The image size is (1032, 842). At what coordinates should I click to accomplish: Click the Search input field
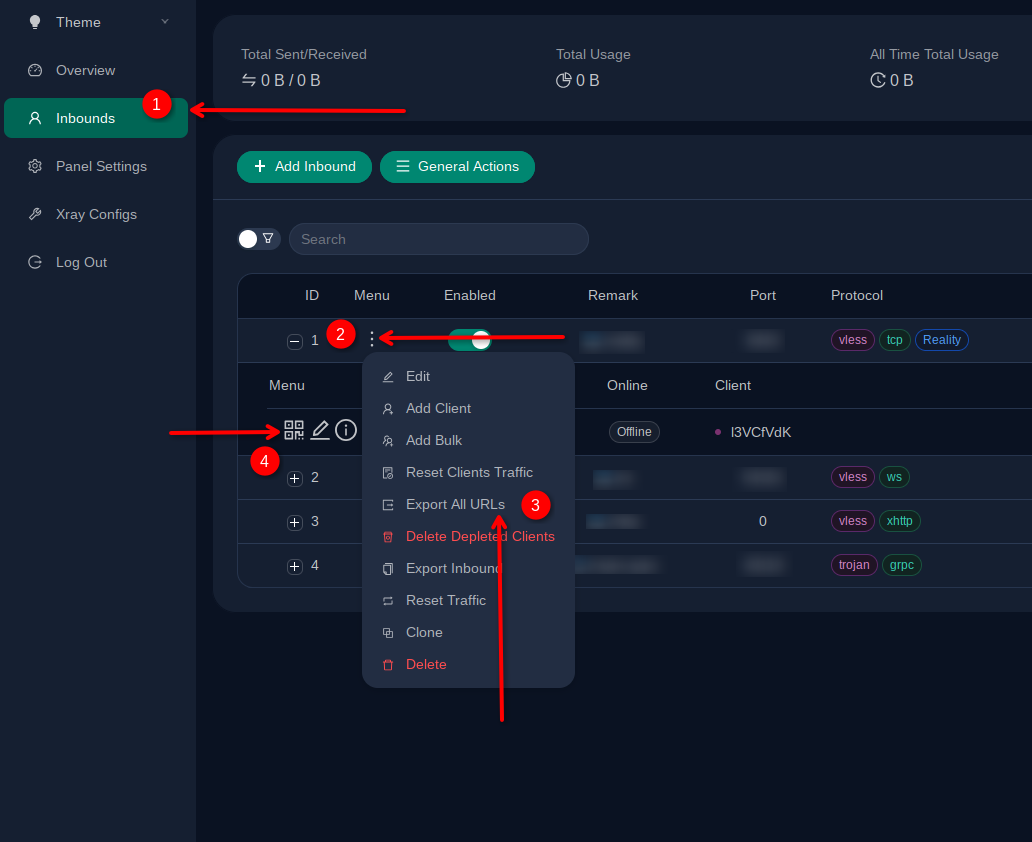coord(438,239)
